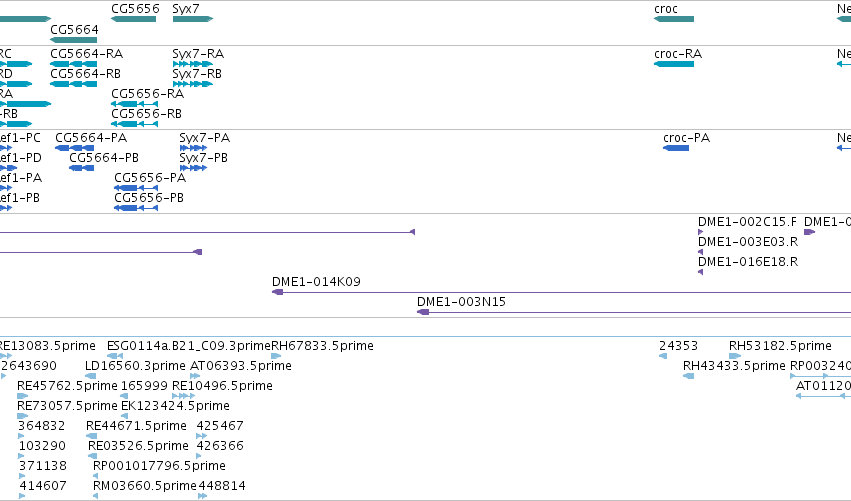The height and width of the screenshot is (501, 851).
Task: Click the DME1-003N15 BAC label
Action: point(461,302)
